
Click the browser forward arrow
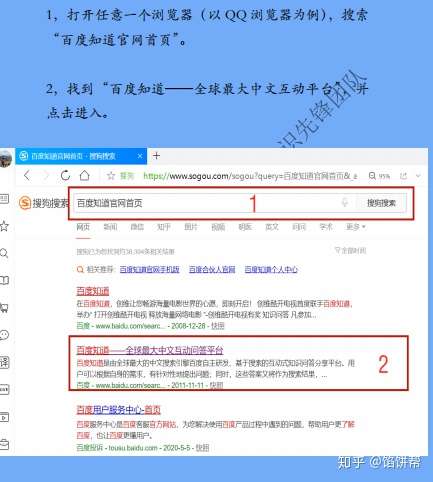[46, 175]
